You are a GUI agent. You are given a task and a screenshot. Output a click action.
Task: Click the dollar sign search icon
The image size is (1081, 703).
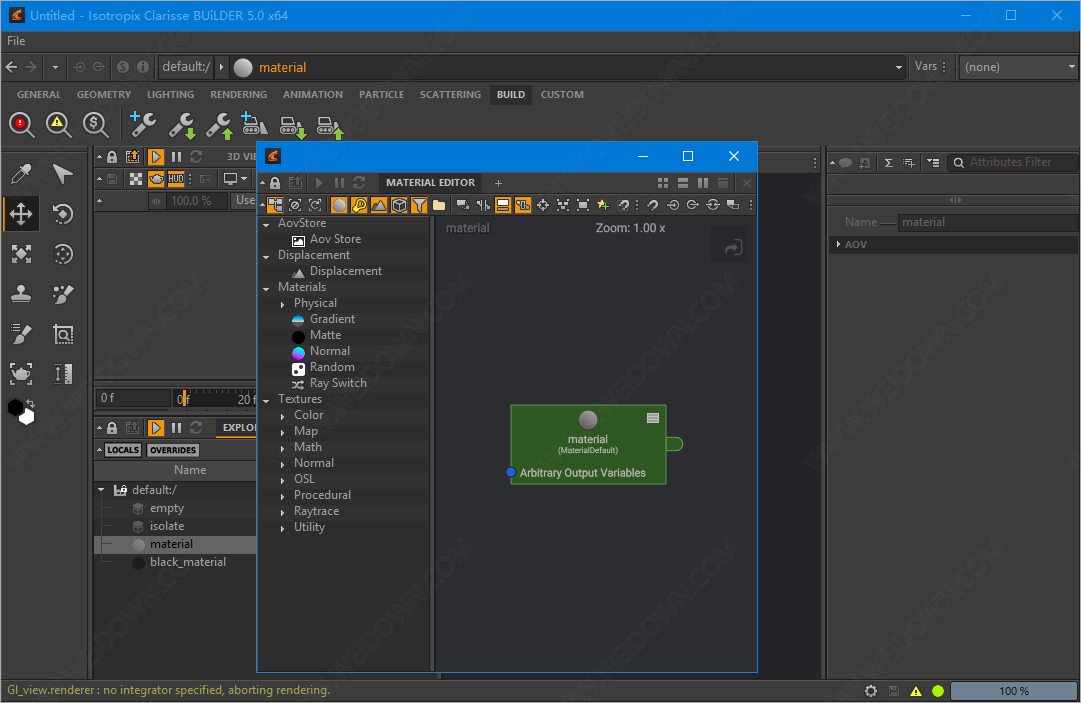(95, 125)
